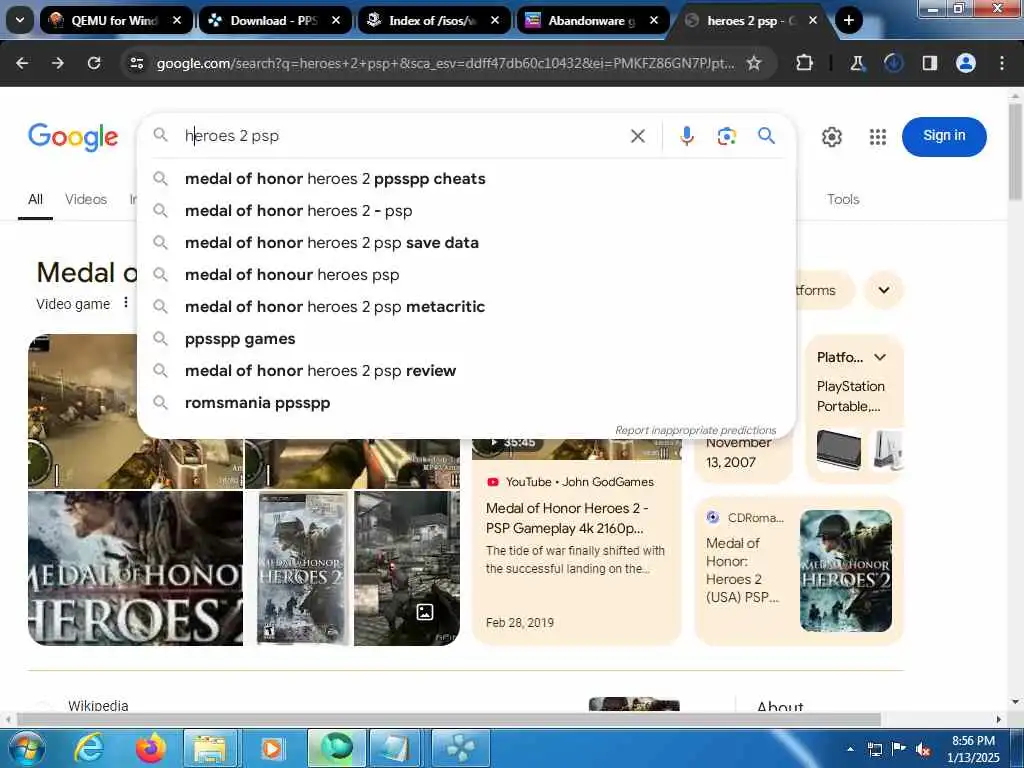The image size is (1024, 768).
Task: Go to Google home via logo
Action: (x=73, y=136)
